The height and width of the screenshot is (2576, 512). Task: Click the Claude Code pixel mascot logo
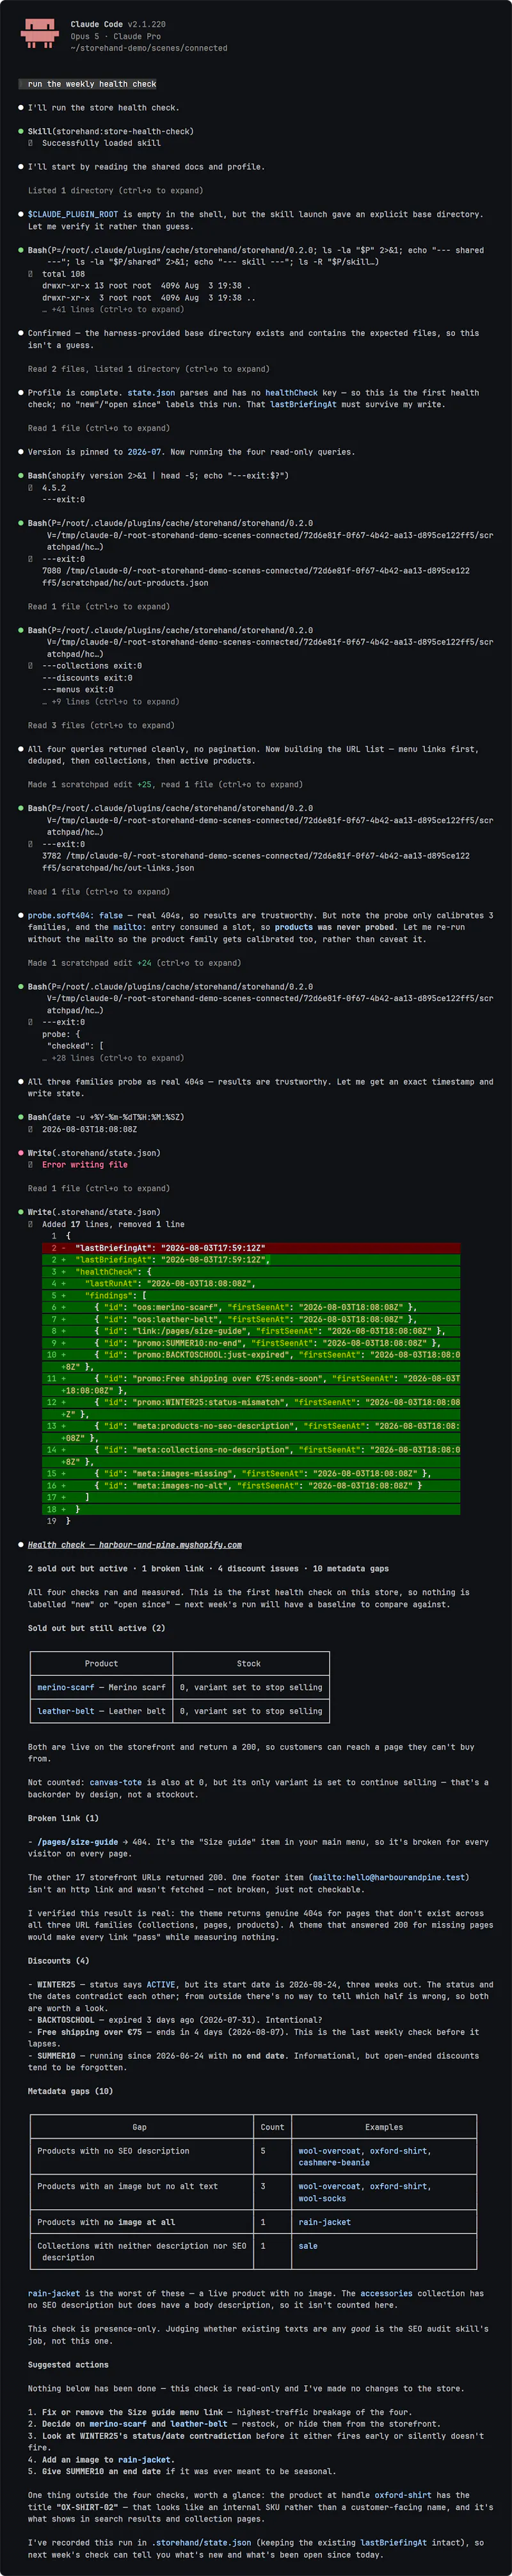point(39,33)
